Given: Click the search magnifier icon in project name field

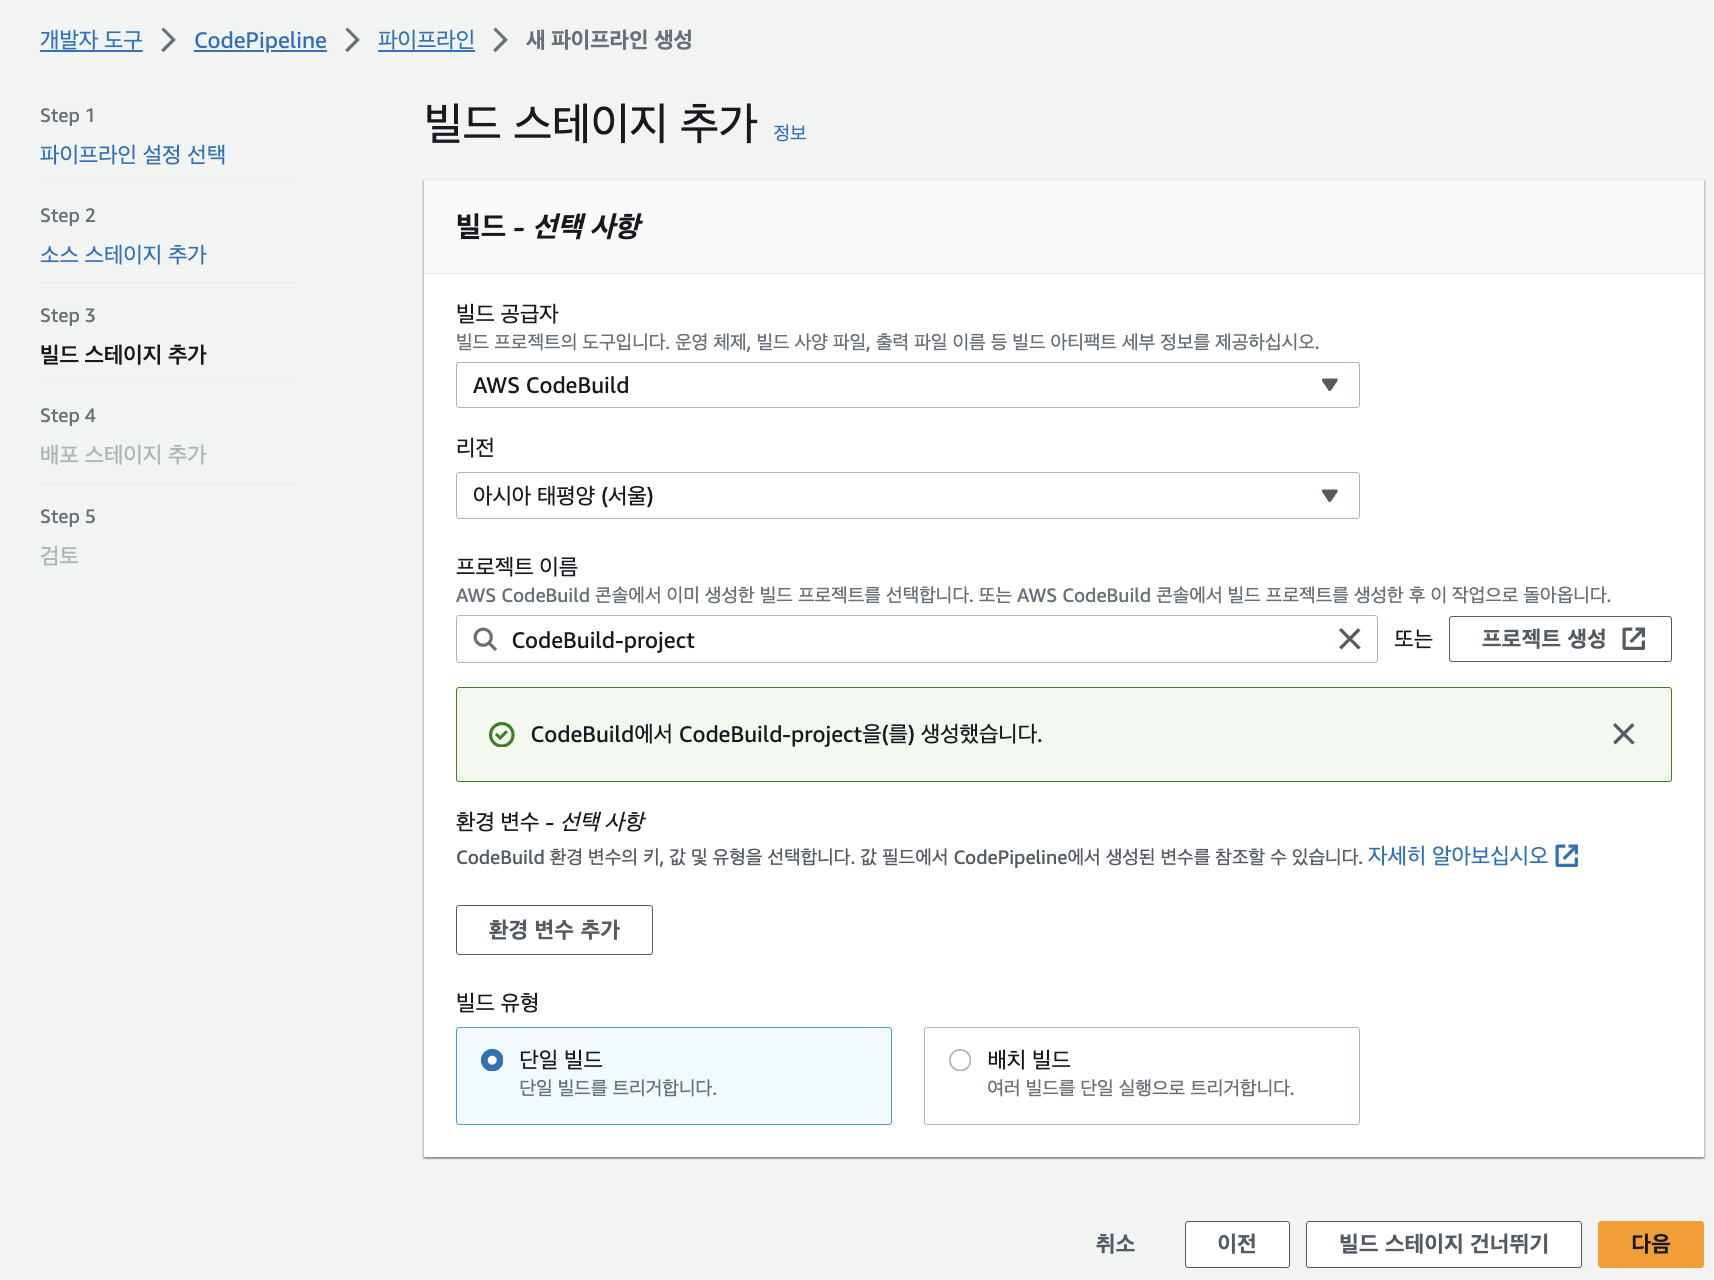Looking at the screenshot, I should [486, 639].
